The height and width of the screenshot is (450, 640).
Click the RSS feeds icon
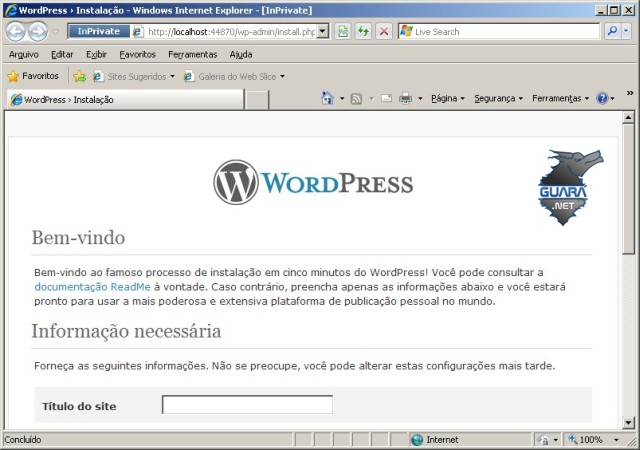pyautogui.click(x=356, y=98)
